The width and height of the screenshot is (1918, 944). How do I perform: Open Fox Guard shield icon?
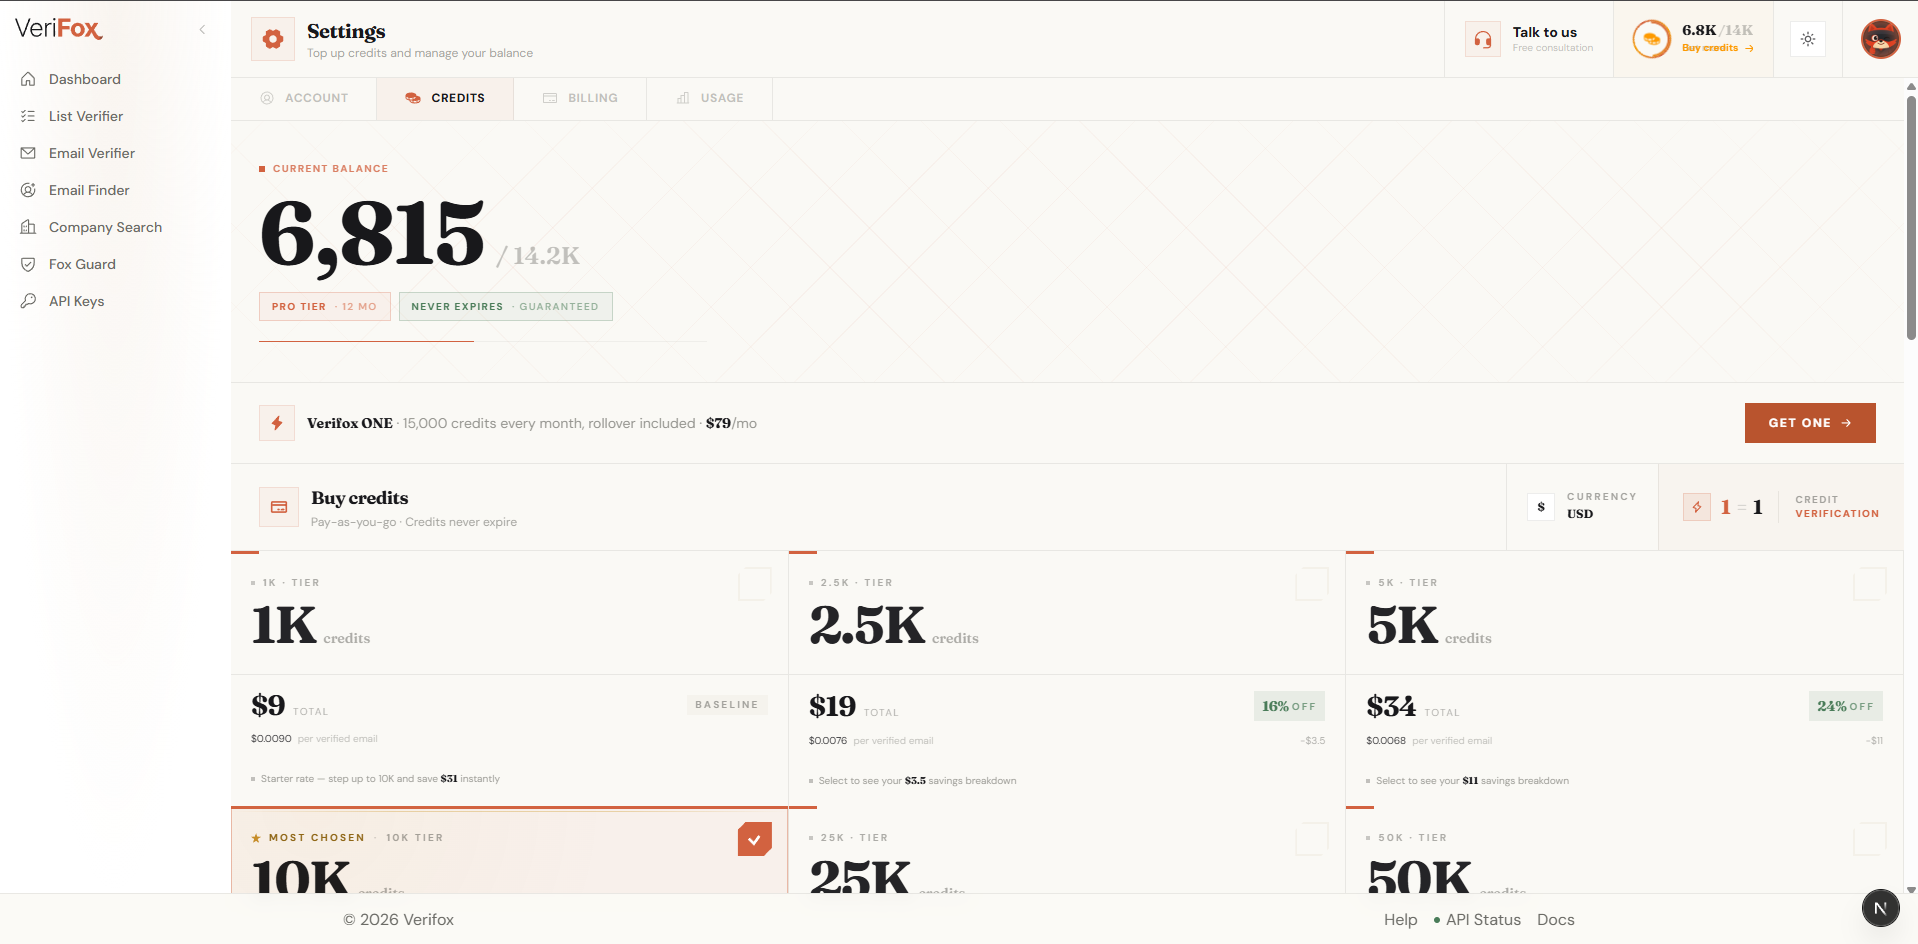[x=28, y=264]
